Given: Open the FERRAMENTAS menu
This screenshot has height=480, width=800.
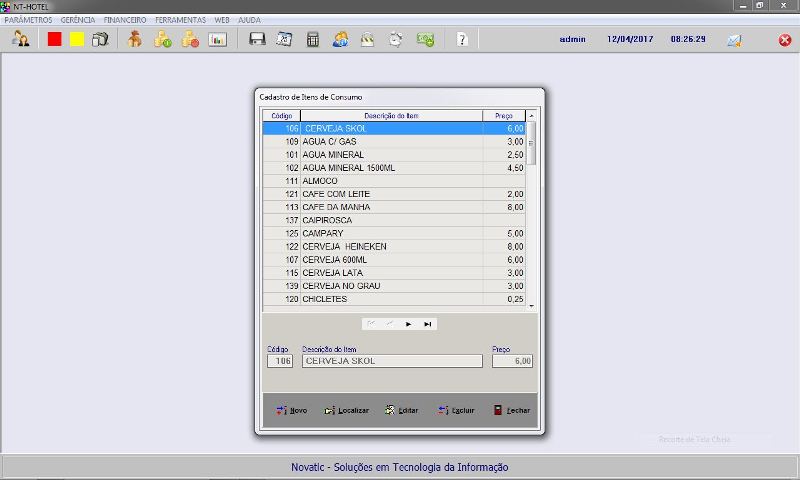Looking at the screenshot, I should tap(180, 20).
